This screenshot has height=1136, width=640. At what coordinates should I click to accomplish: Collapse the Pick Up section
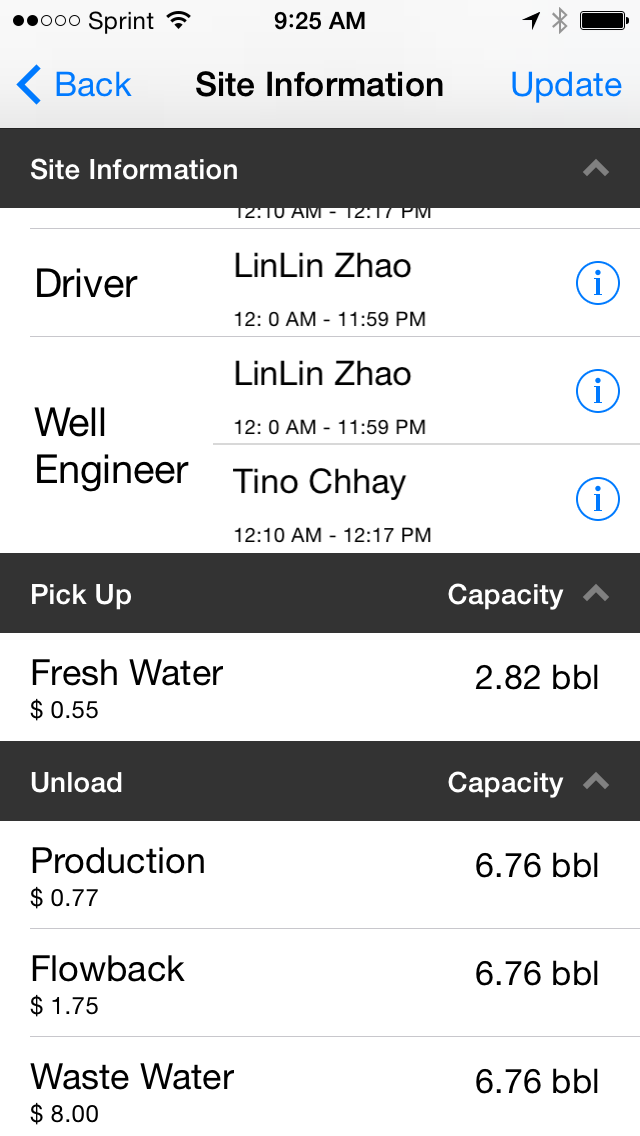pos(596,594)
